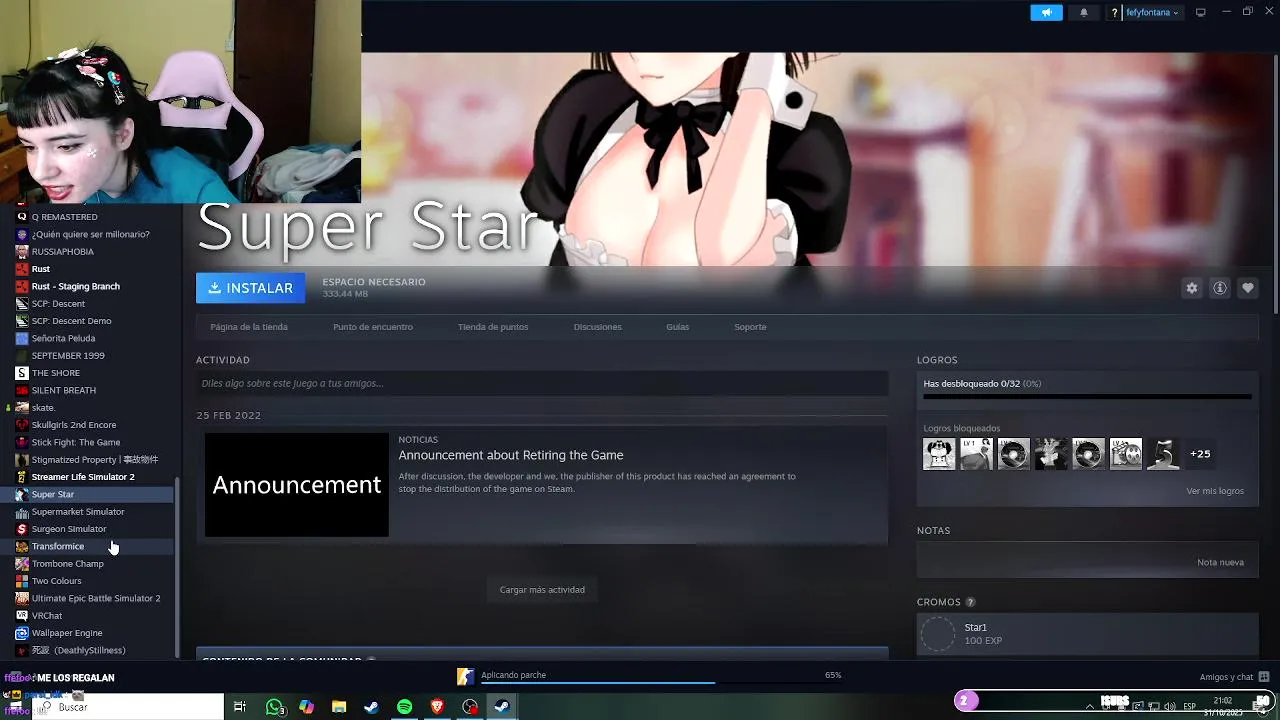Select Streamer Life Simulator 2 in library

click(x=82, y=477)
